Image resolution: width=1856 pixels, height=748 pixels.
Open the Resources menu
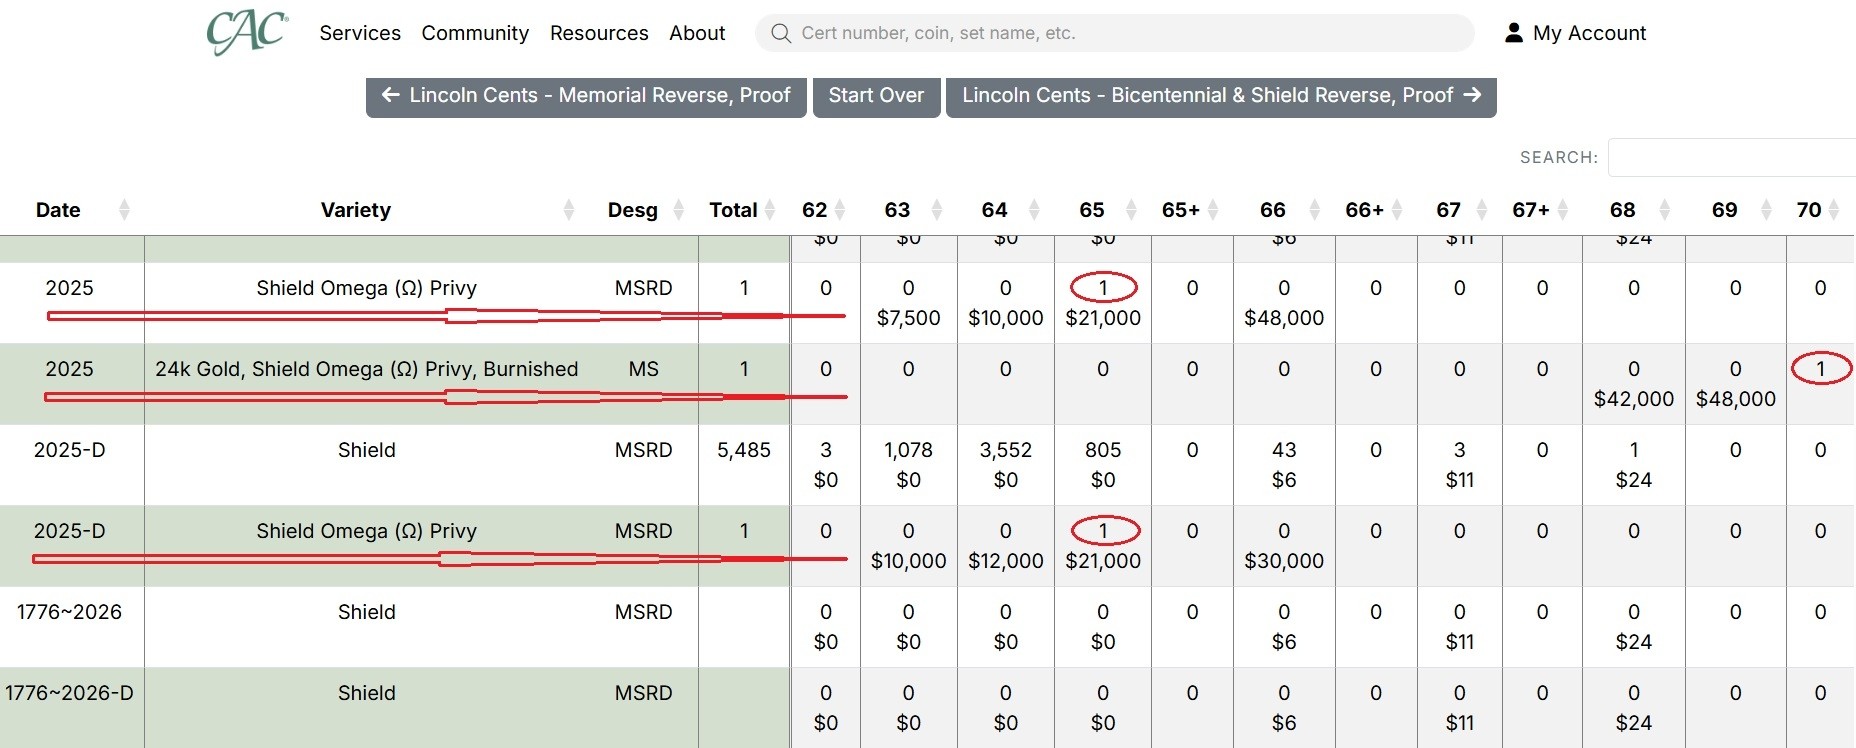point(599,33)
